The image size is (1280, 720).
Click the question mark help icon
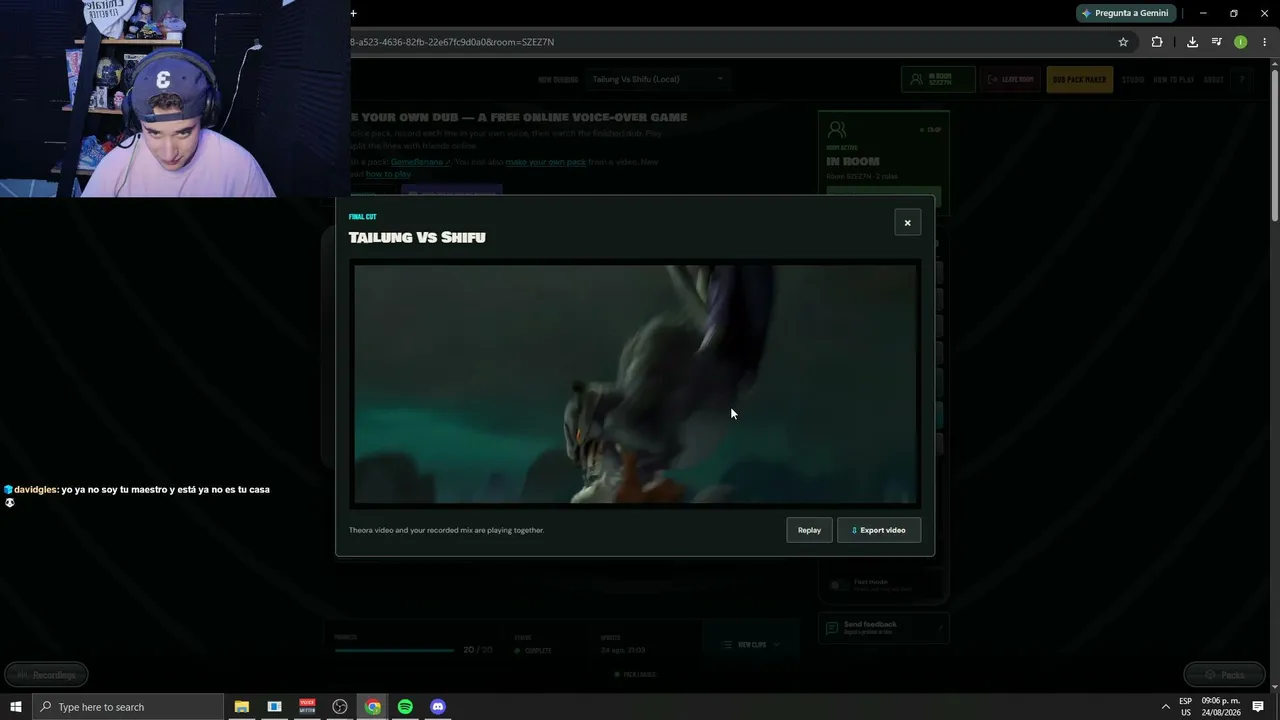tap(1242, 80)
